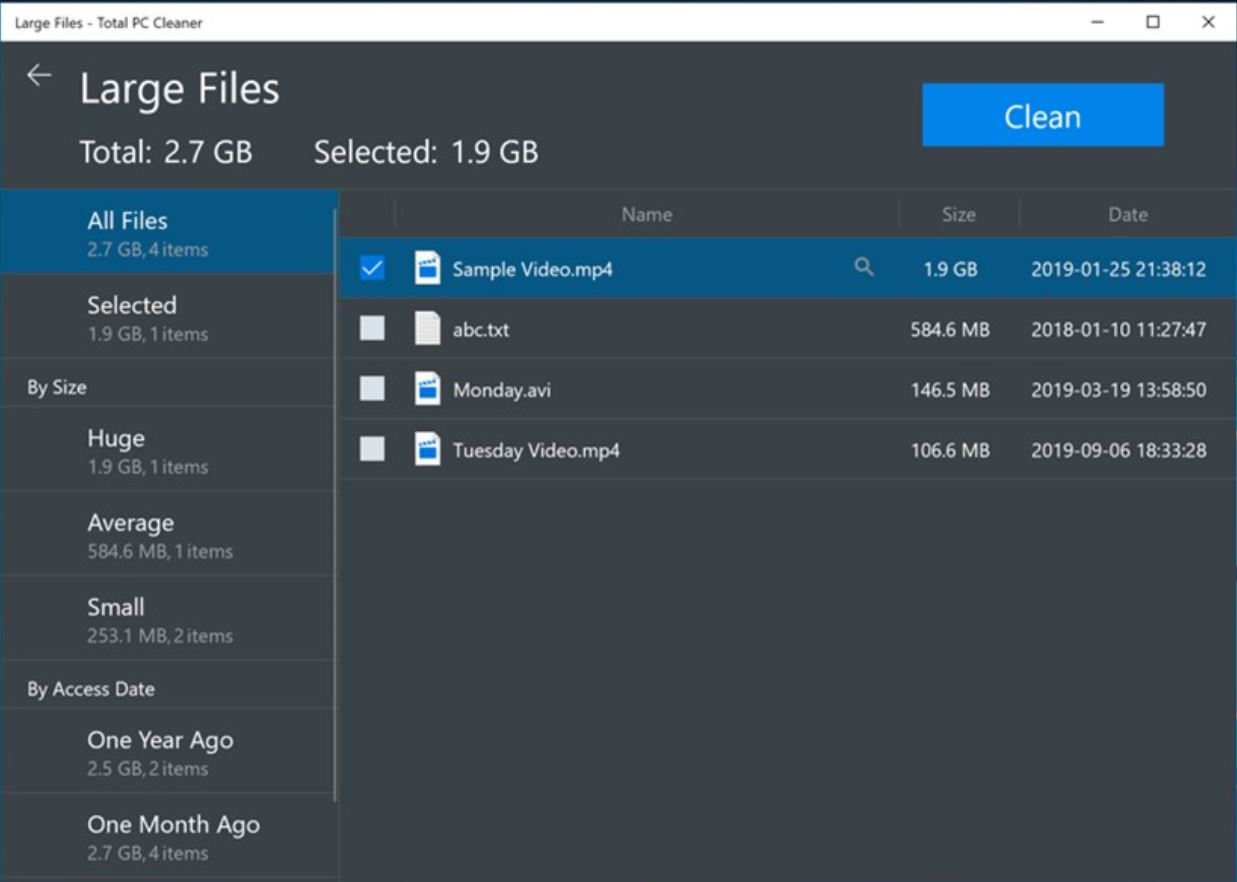Click the date 2019-09-06 18:33:28
Screen dimensions: 1237x882
click(x=1119, y=450)
